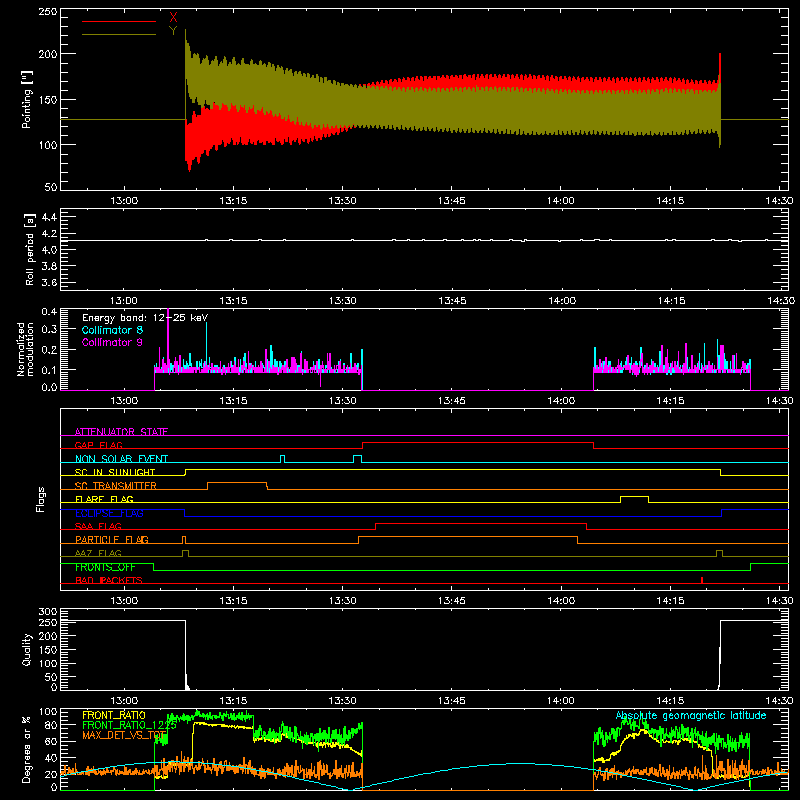Click the SC_IN_SUNLIGHT flag label
The image size is (800, 800).
(x=115, y=472)
